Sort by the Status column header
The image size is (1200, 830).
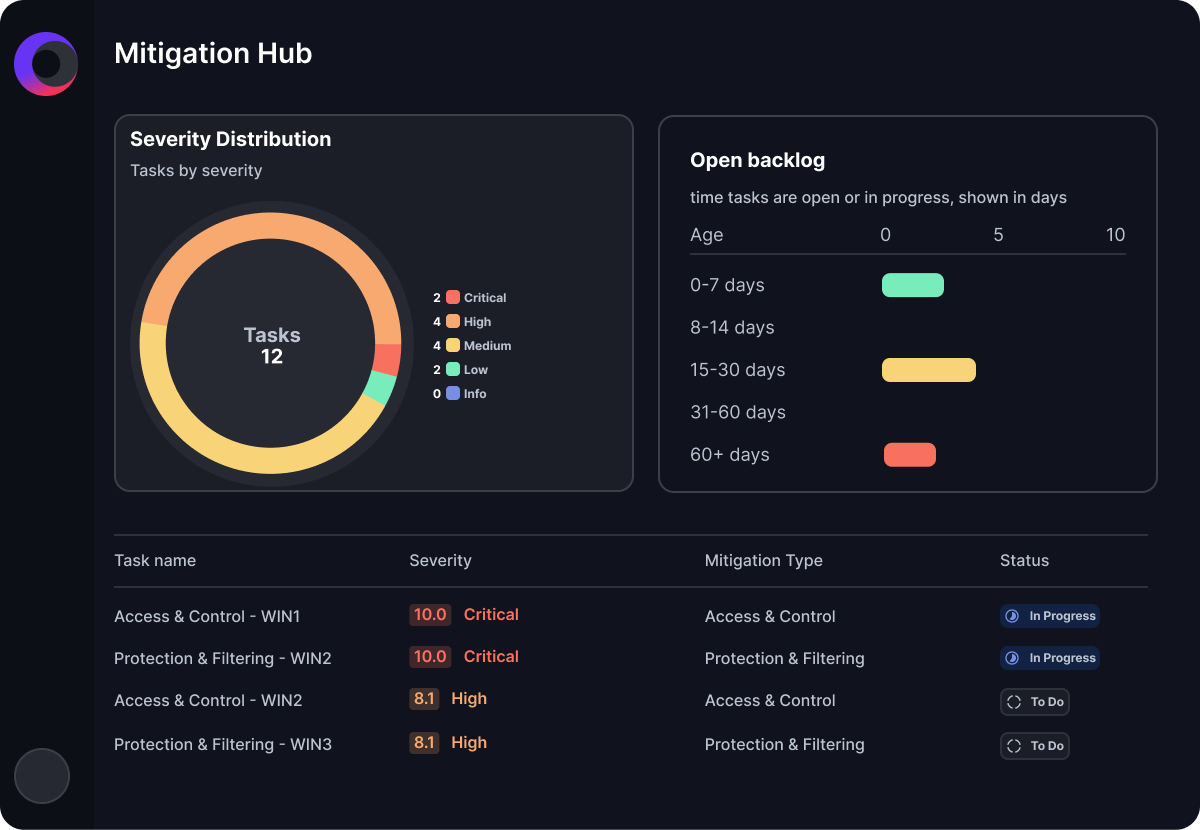click(x=1025, y=560)
